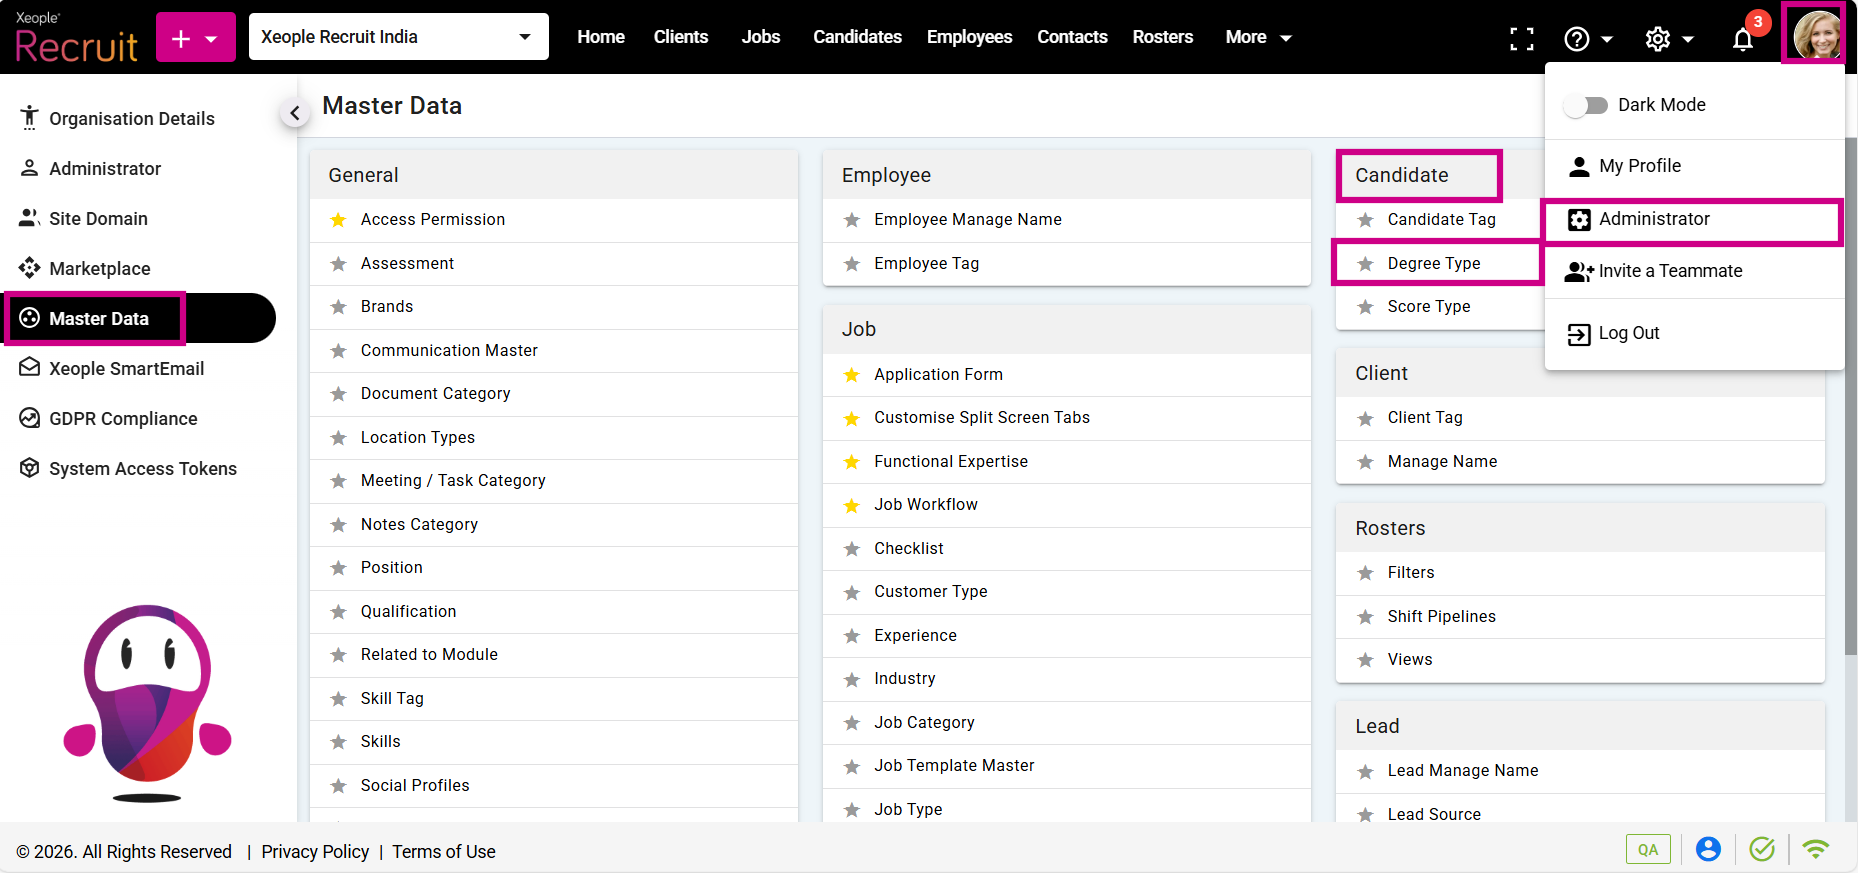The width and height of the screenshot is (1858, 873).
Task: Open the settings gear dropdown
Action: 1668,39
